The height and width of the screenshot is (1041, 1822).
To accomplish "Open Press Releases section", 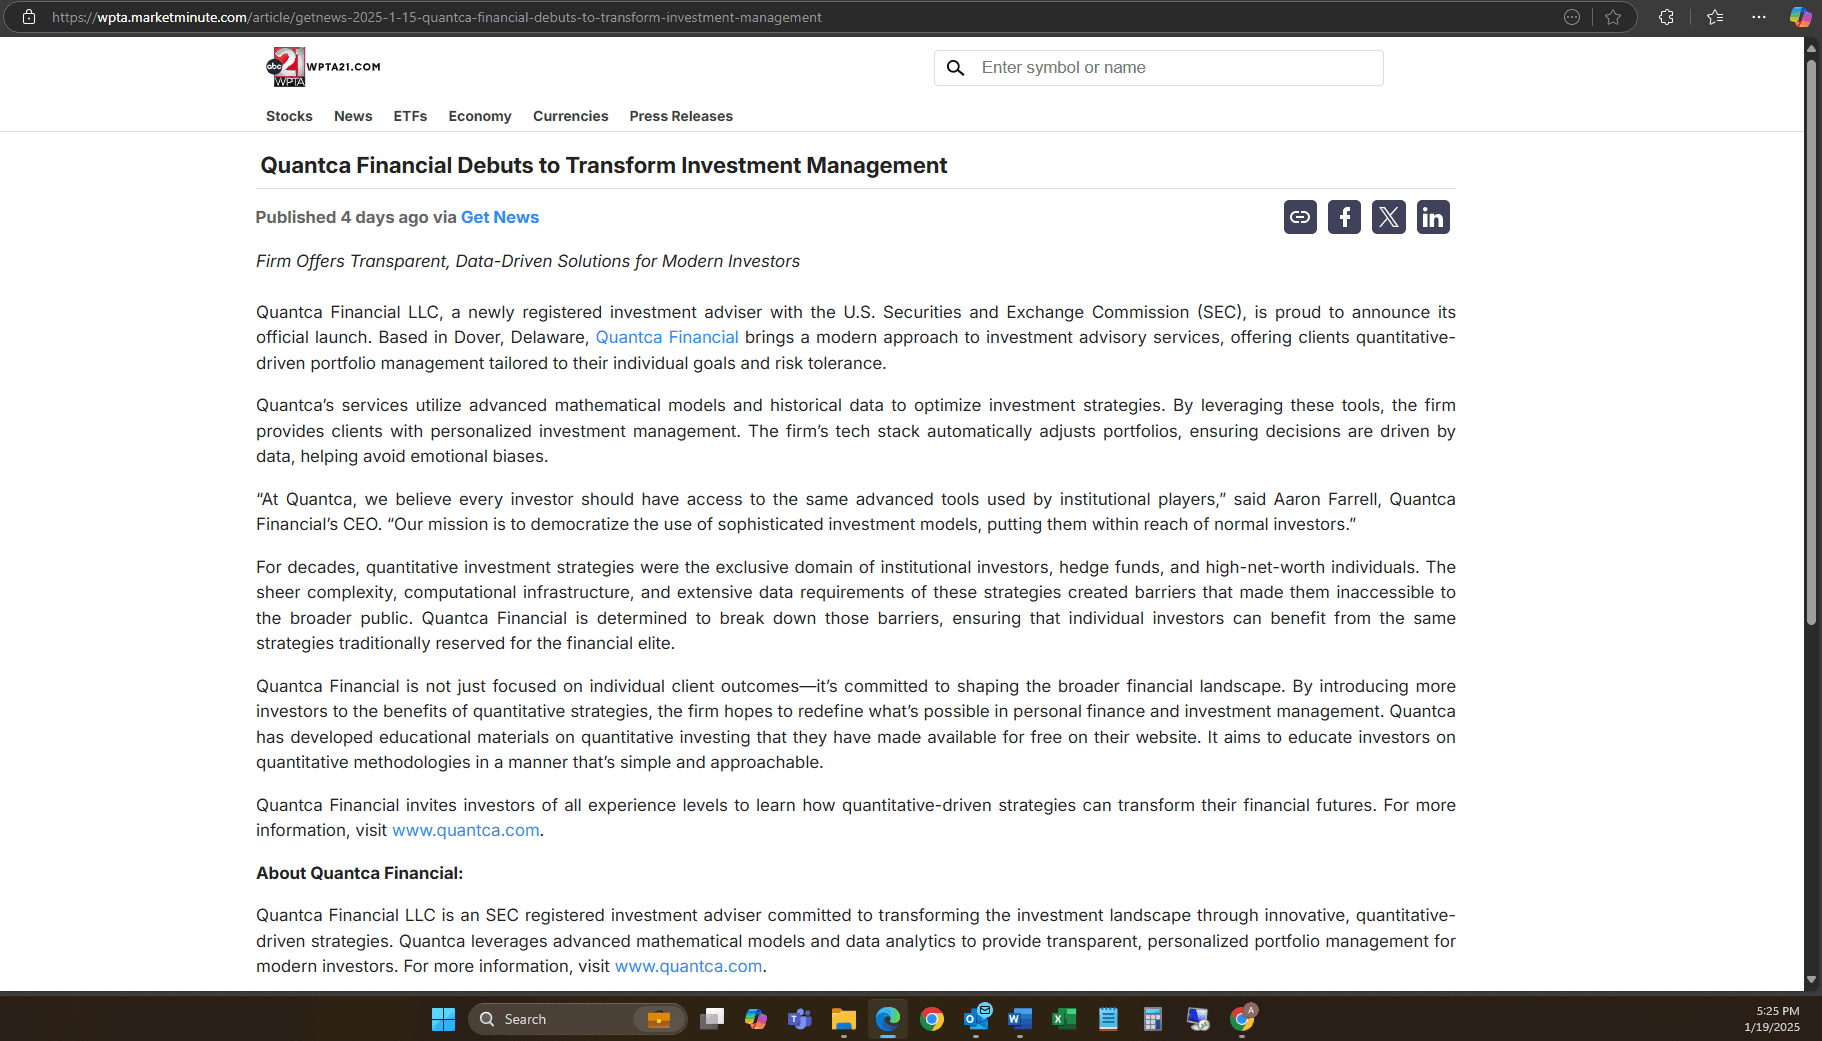I will pyautogui.click(x=681, y=116).
